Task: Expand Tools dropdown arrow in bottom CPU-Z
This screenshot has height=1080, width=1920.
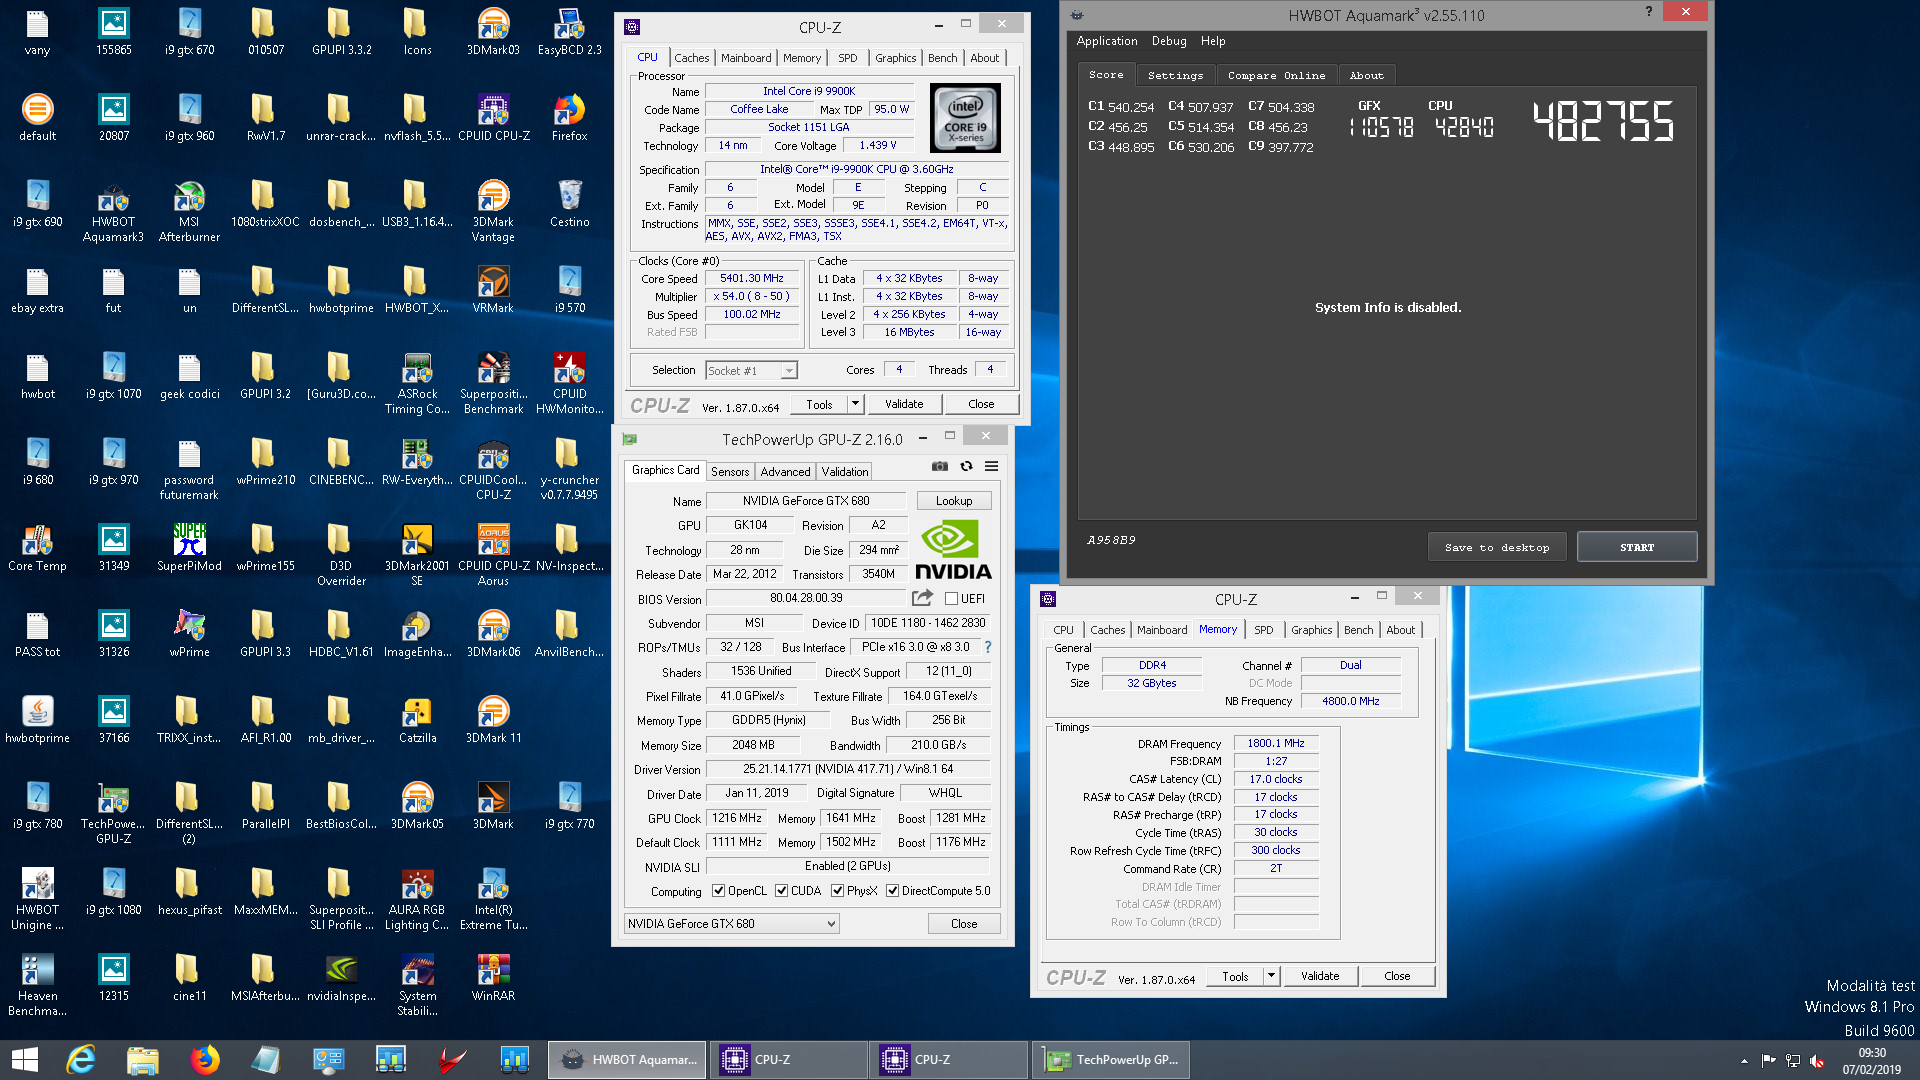Action: (1271, 976)
